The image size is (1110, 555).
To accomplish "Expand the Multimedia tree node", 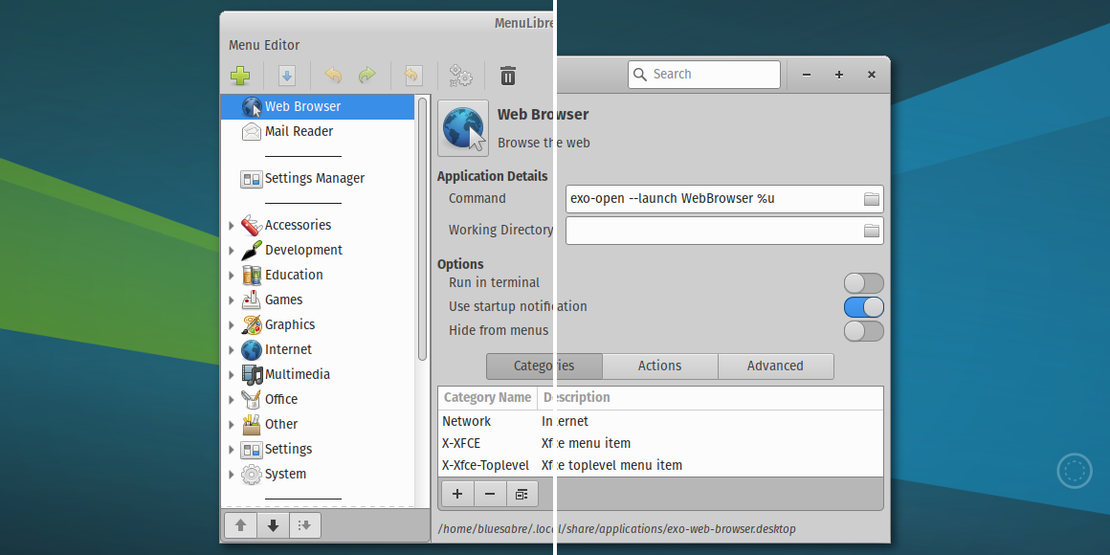I will 231,374.
